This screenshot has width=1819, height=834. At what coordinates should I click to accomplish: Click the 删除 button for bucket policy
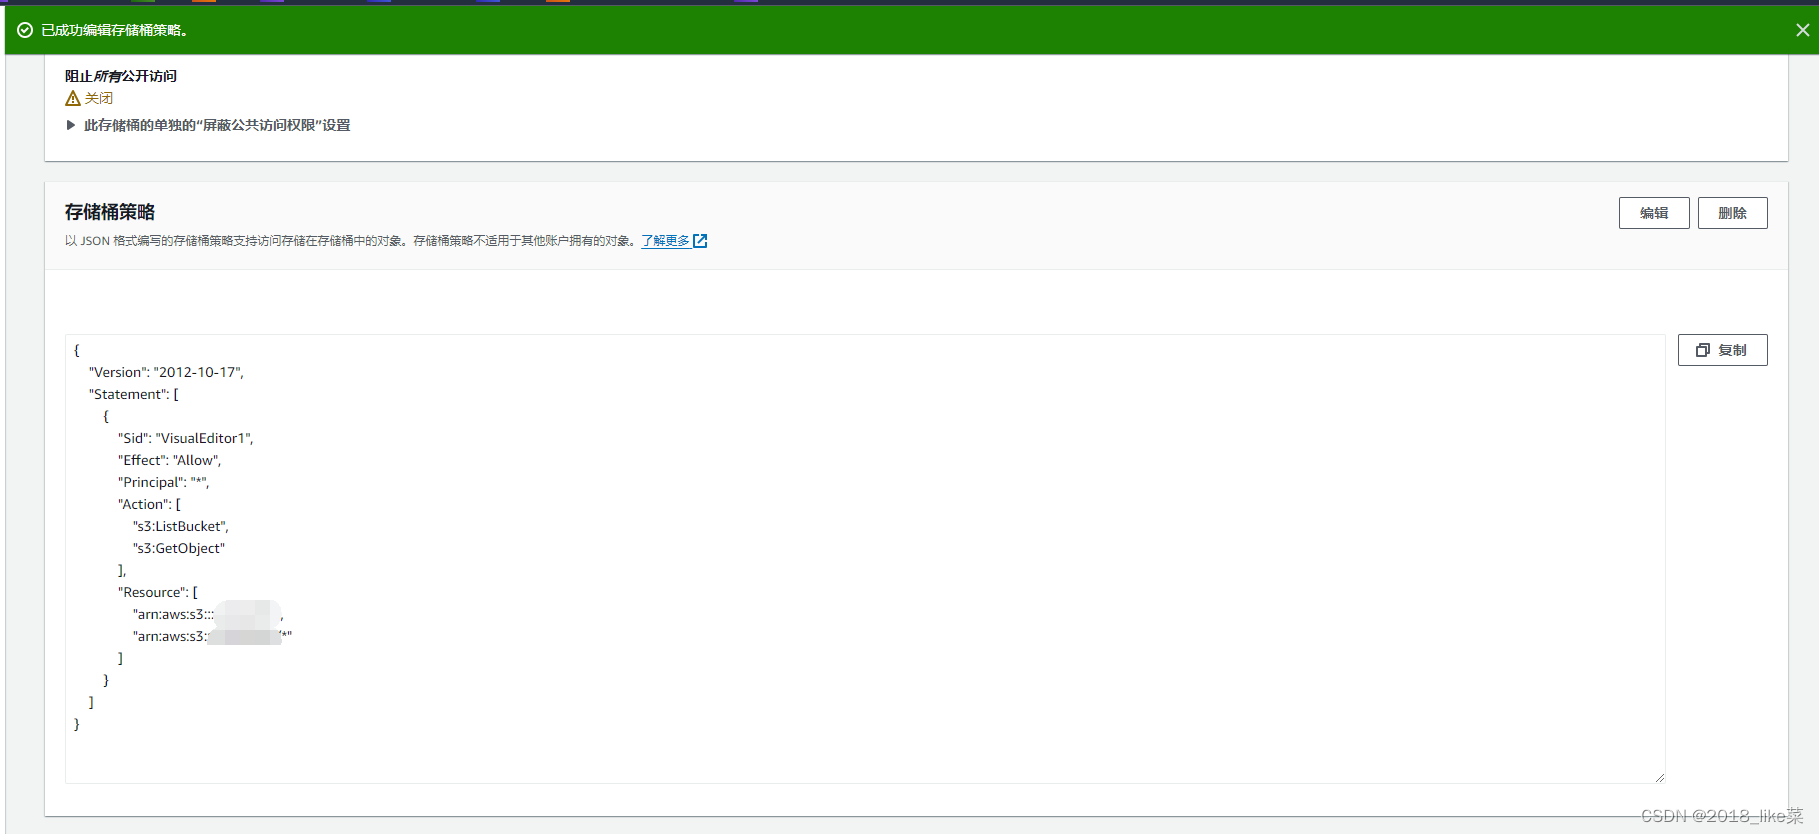1732,213
